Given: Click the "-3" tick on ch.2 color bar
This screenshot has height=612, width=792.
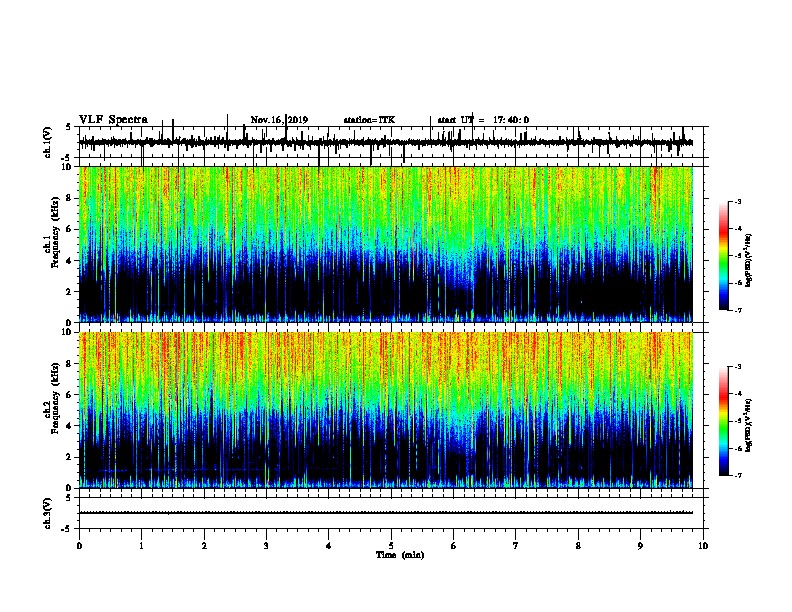Looking at the screenshot, I should coord(738,367).
